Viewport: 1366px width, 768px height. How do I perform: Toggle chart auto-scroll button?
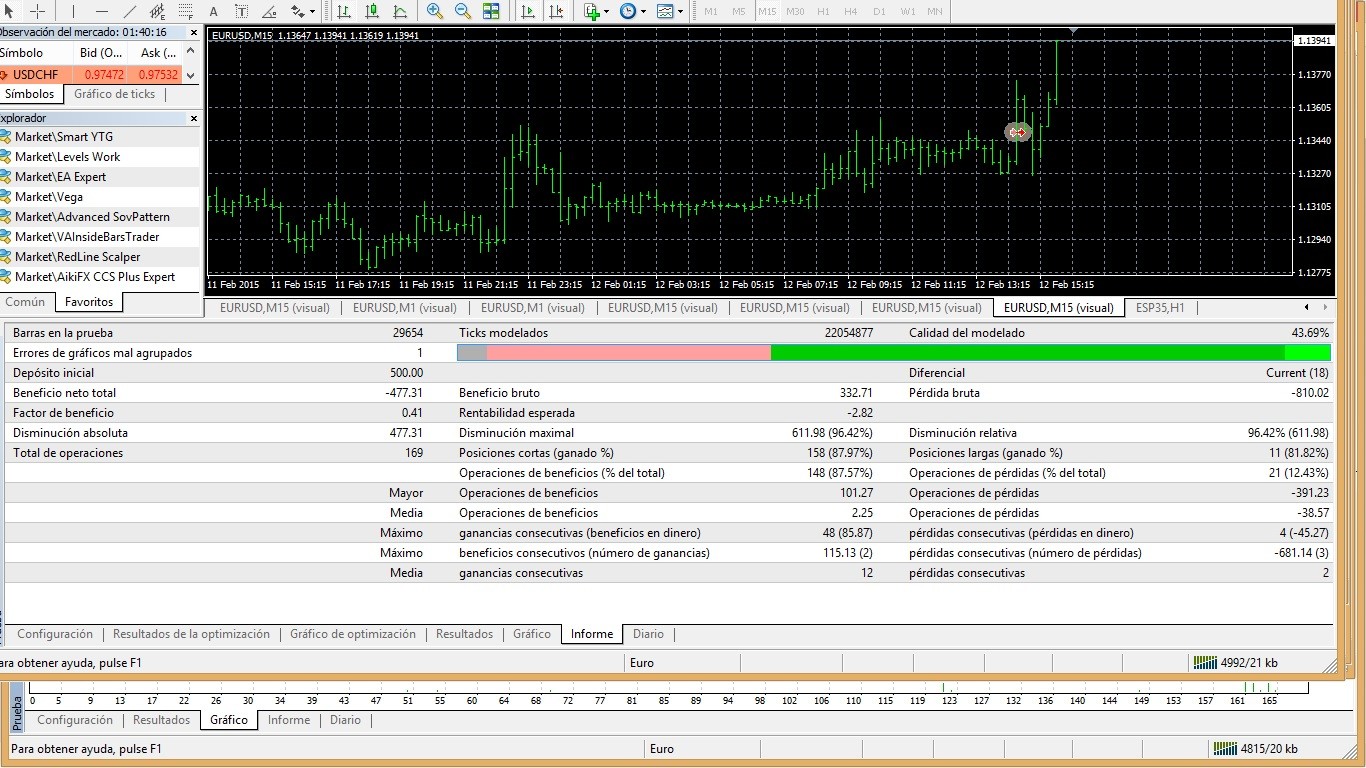point(528,11)
